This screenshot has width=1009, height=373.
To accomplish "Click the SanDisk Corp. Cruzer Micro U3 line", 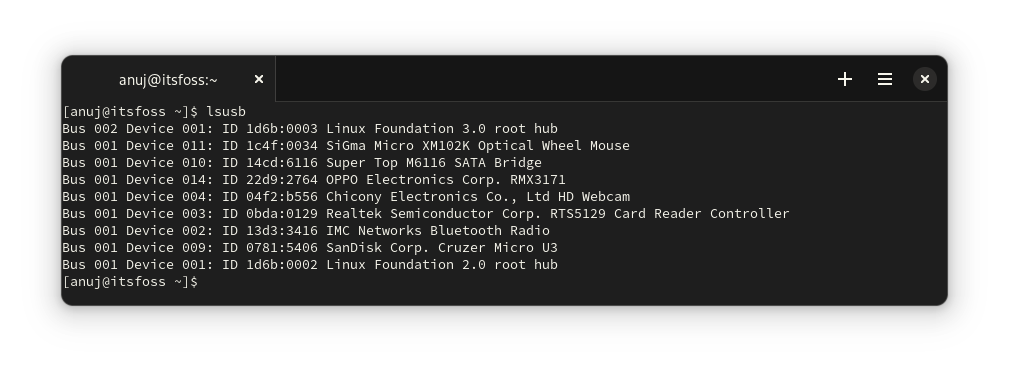I will pyautogui.click(x=310, y=248).
